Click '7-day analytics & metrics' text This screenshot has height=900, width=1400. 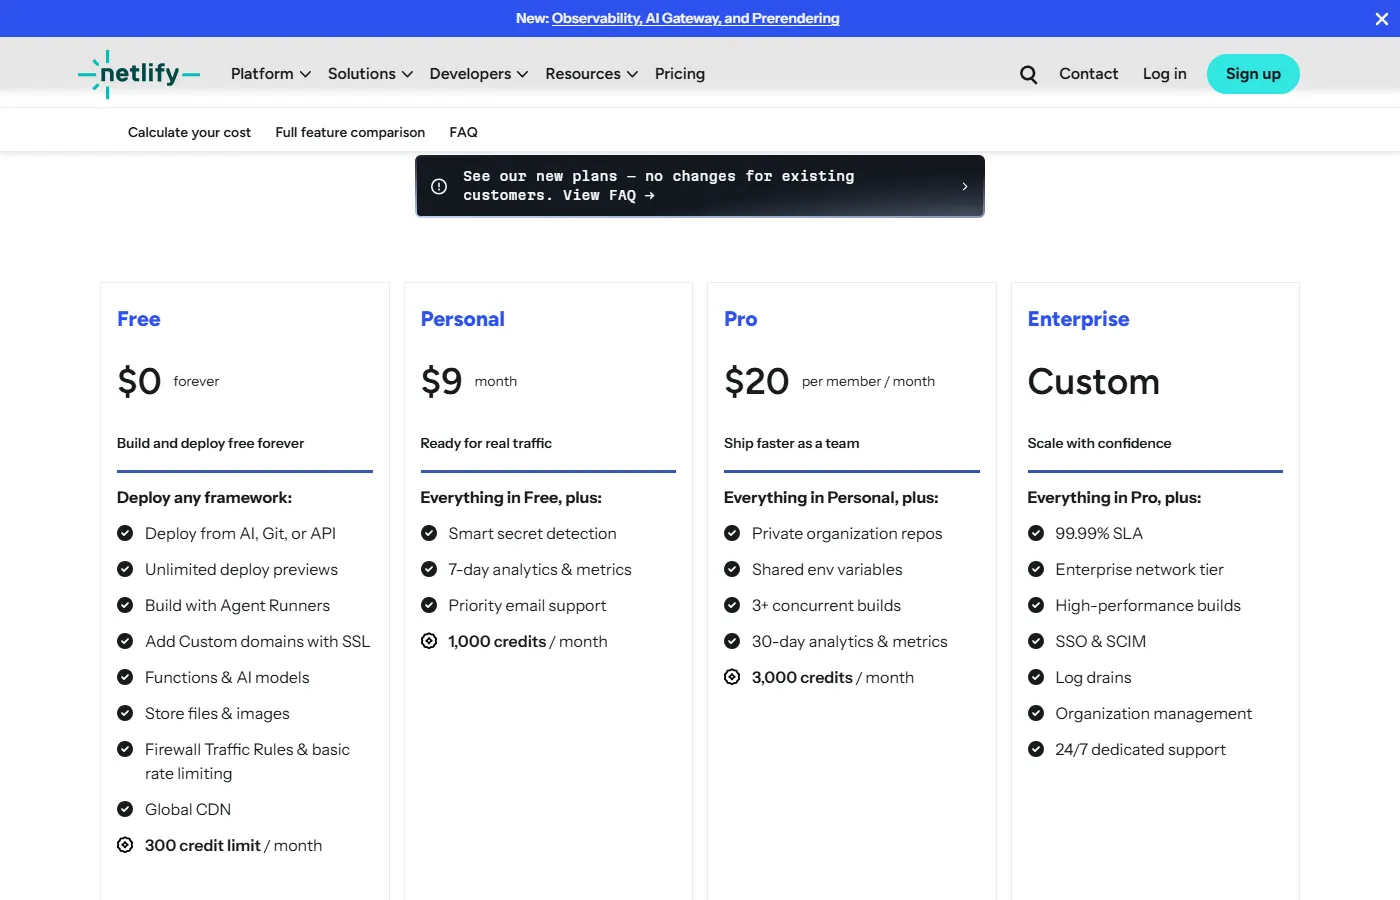click(x=540, y=569)
